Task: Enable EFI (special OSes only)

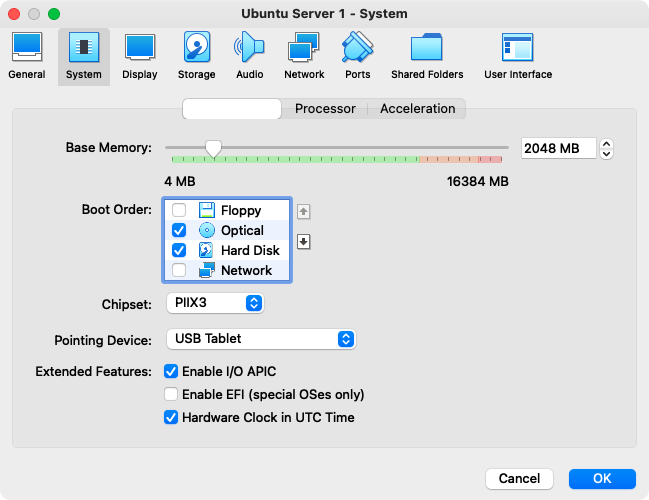Action: click(171, 394)
